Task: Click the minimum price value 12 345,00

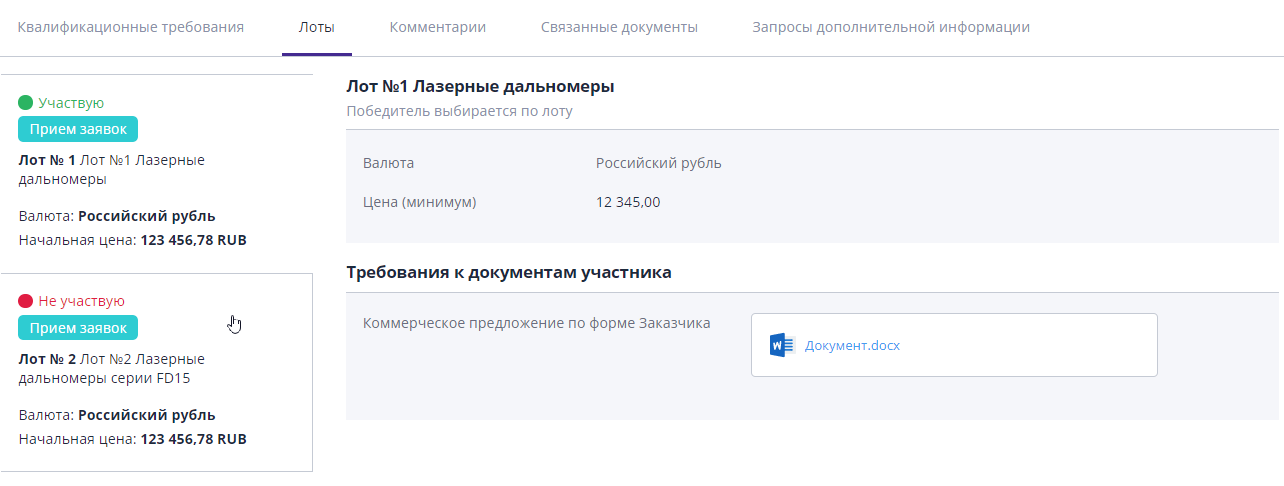Action: tap(628, 202)
